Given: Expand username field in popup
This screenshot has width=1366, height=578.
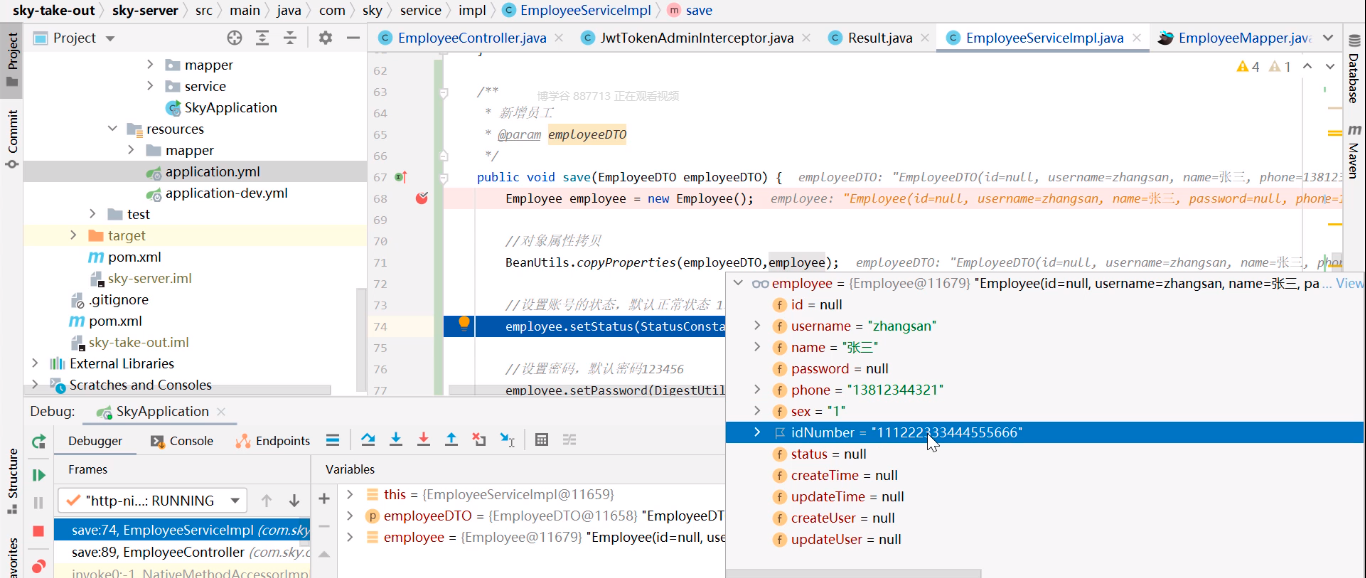Looking at the screenshot, I should [x=757, y=326].
